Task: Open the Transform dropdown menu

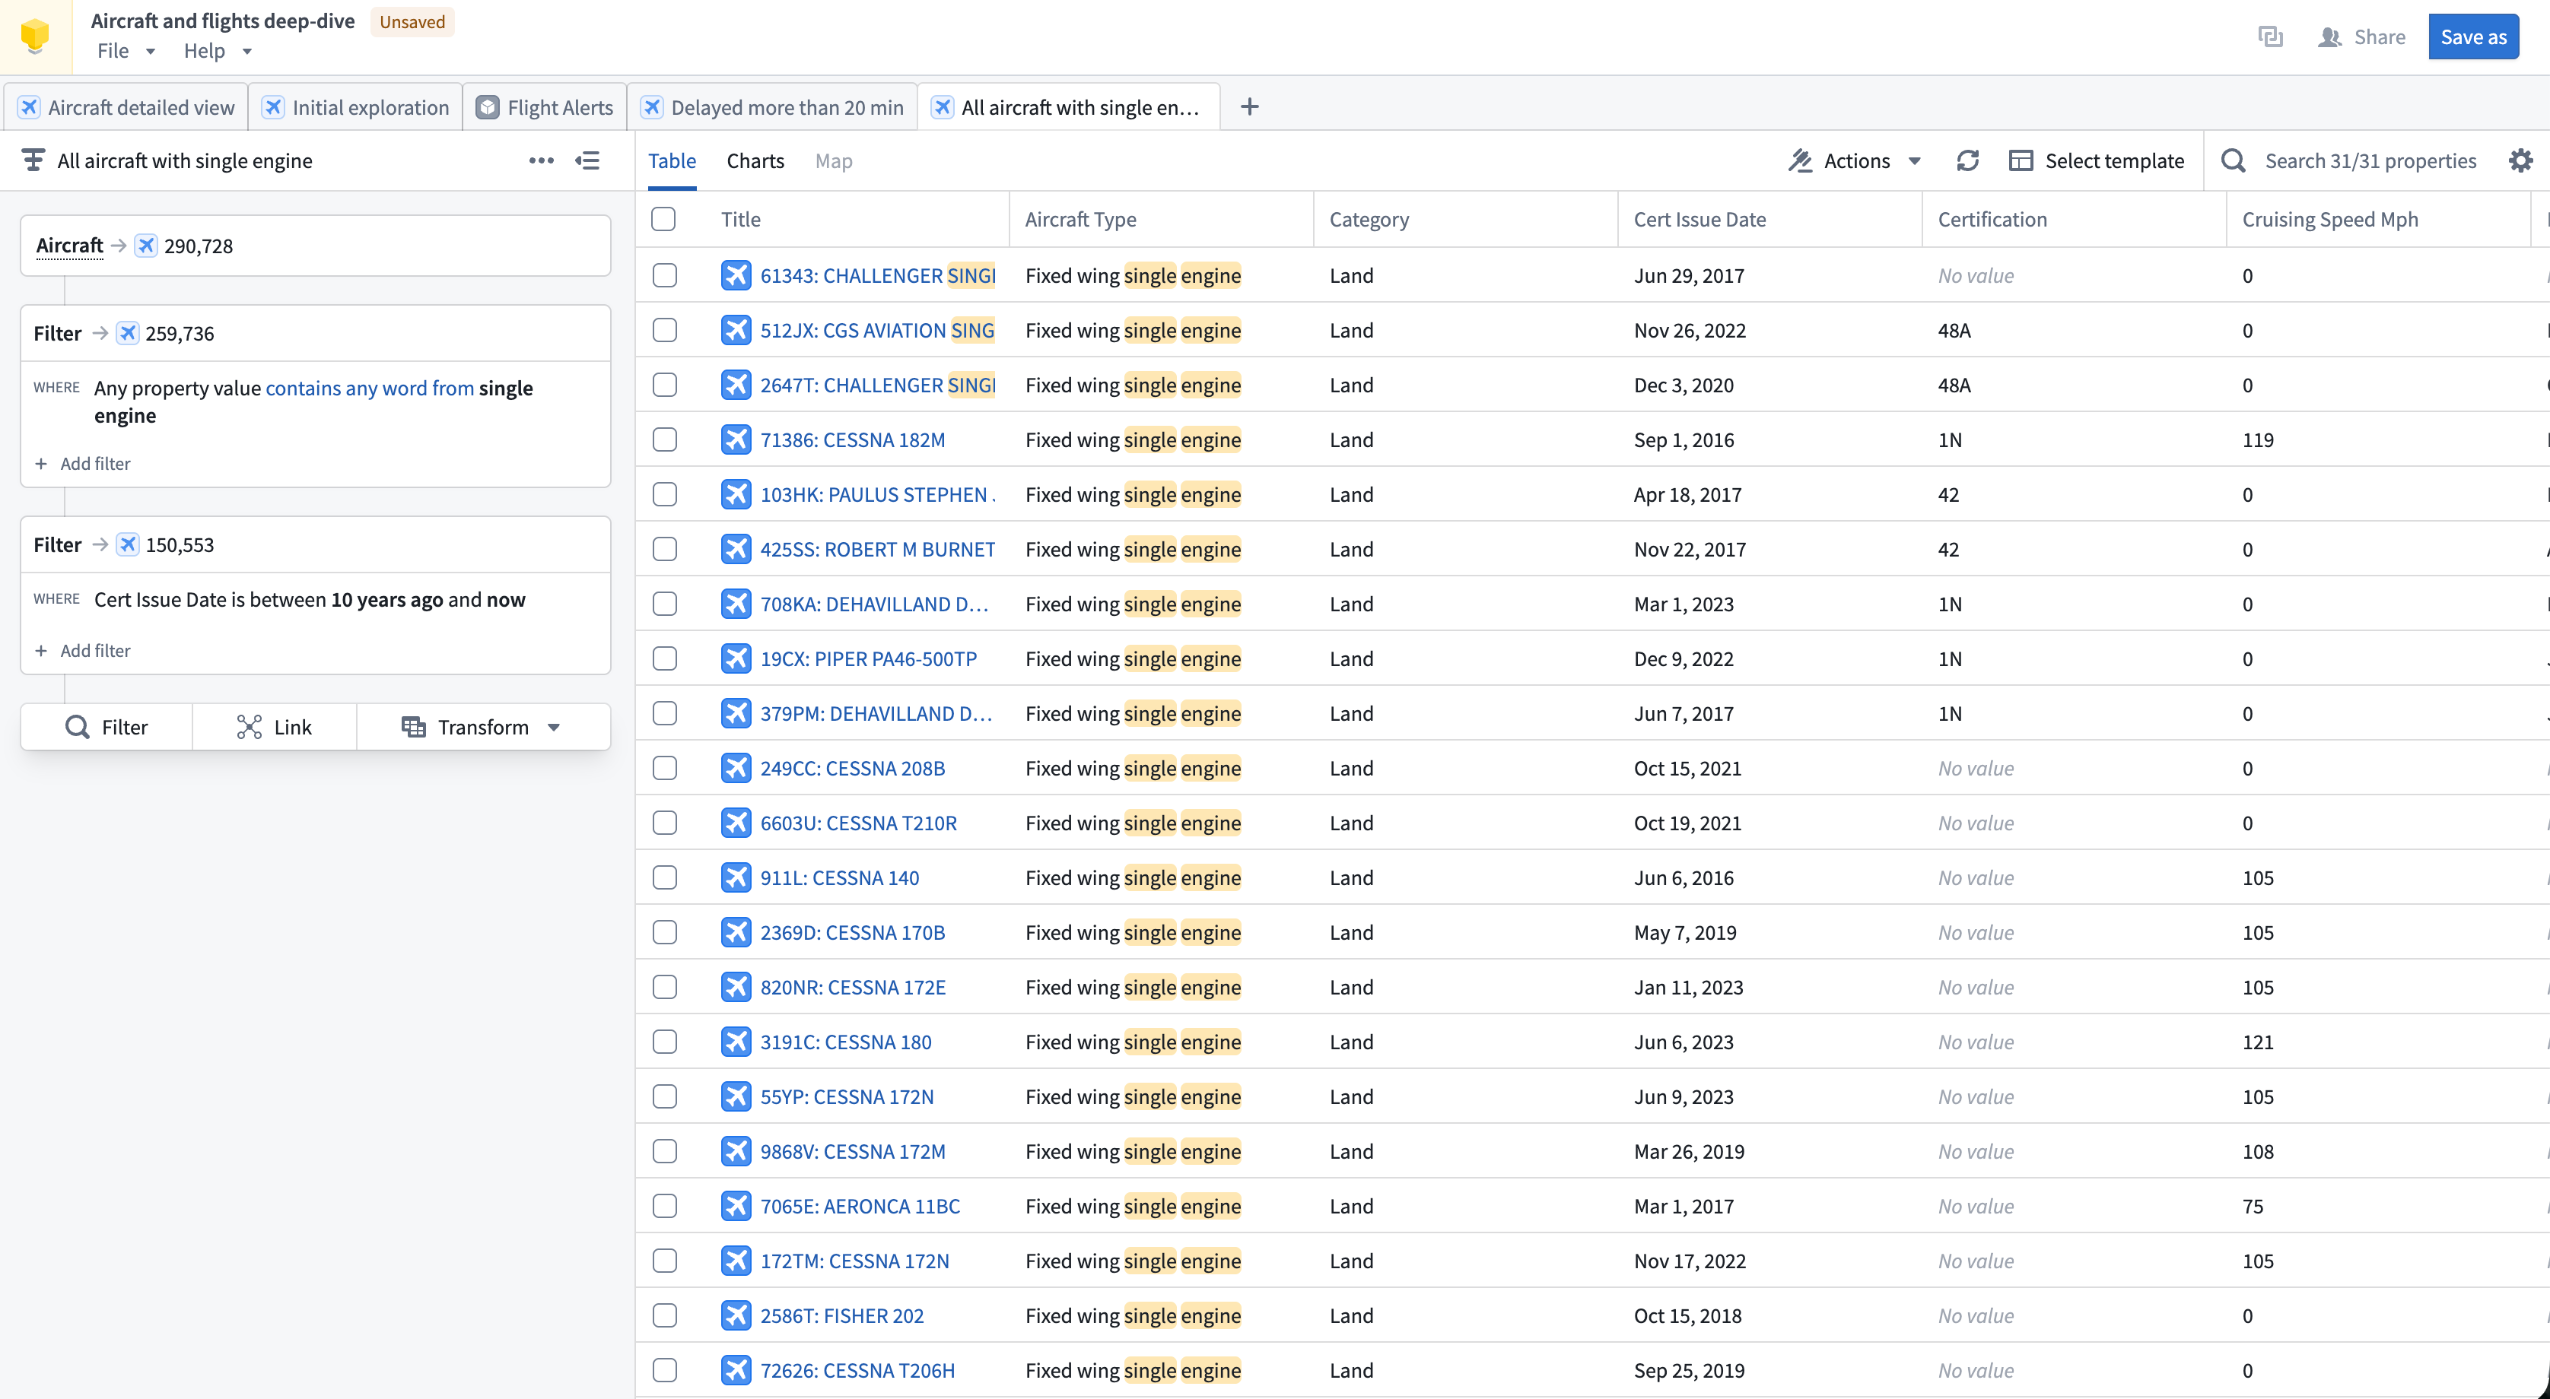Action: [x=482, y=727]
